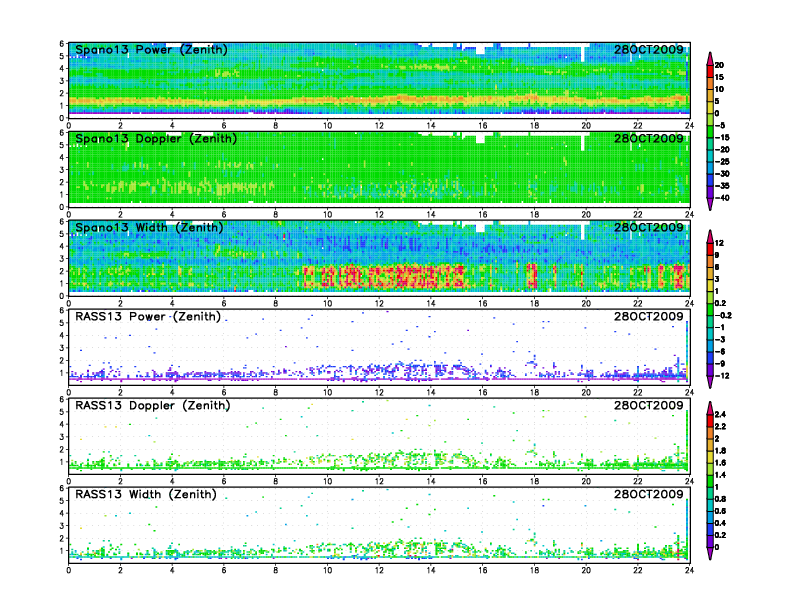Click hour 6 tick below RASS13 Doppler panel
Viewport: 792px width, 612px height.
224,481
